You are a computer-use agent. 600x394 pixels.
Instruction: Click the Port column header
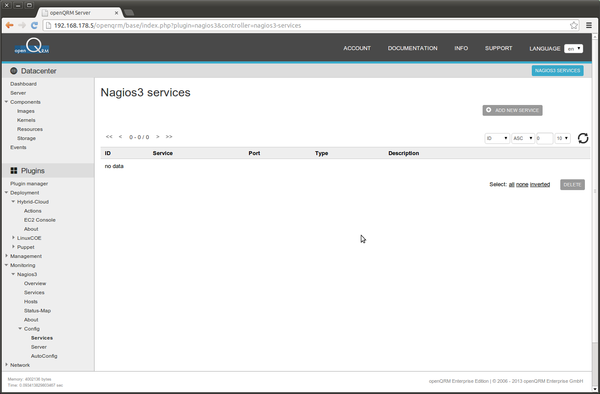[x=254, y=153]
